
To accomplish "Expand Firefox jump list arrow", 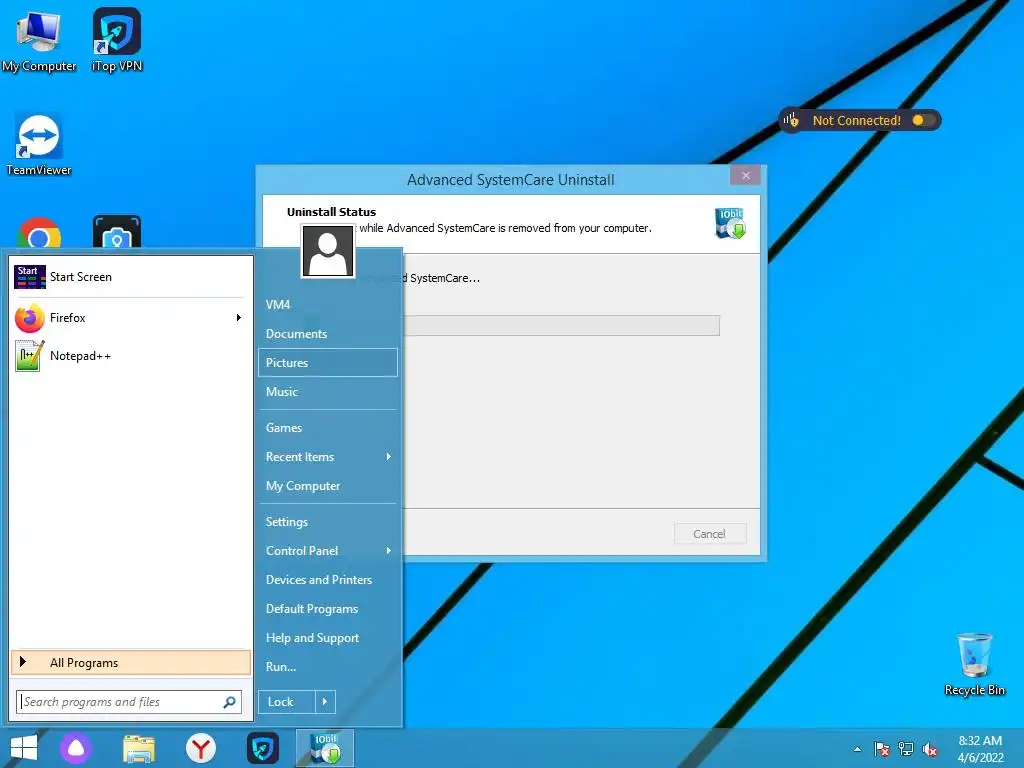I will 239,317.
